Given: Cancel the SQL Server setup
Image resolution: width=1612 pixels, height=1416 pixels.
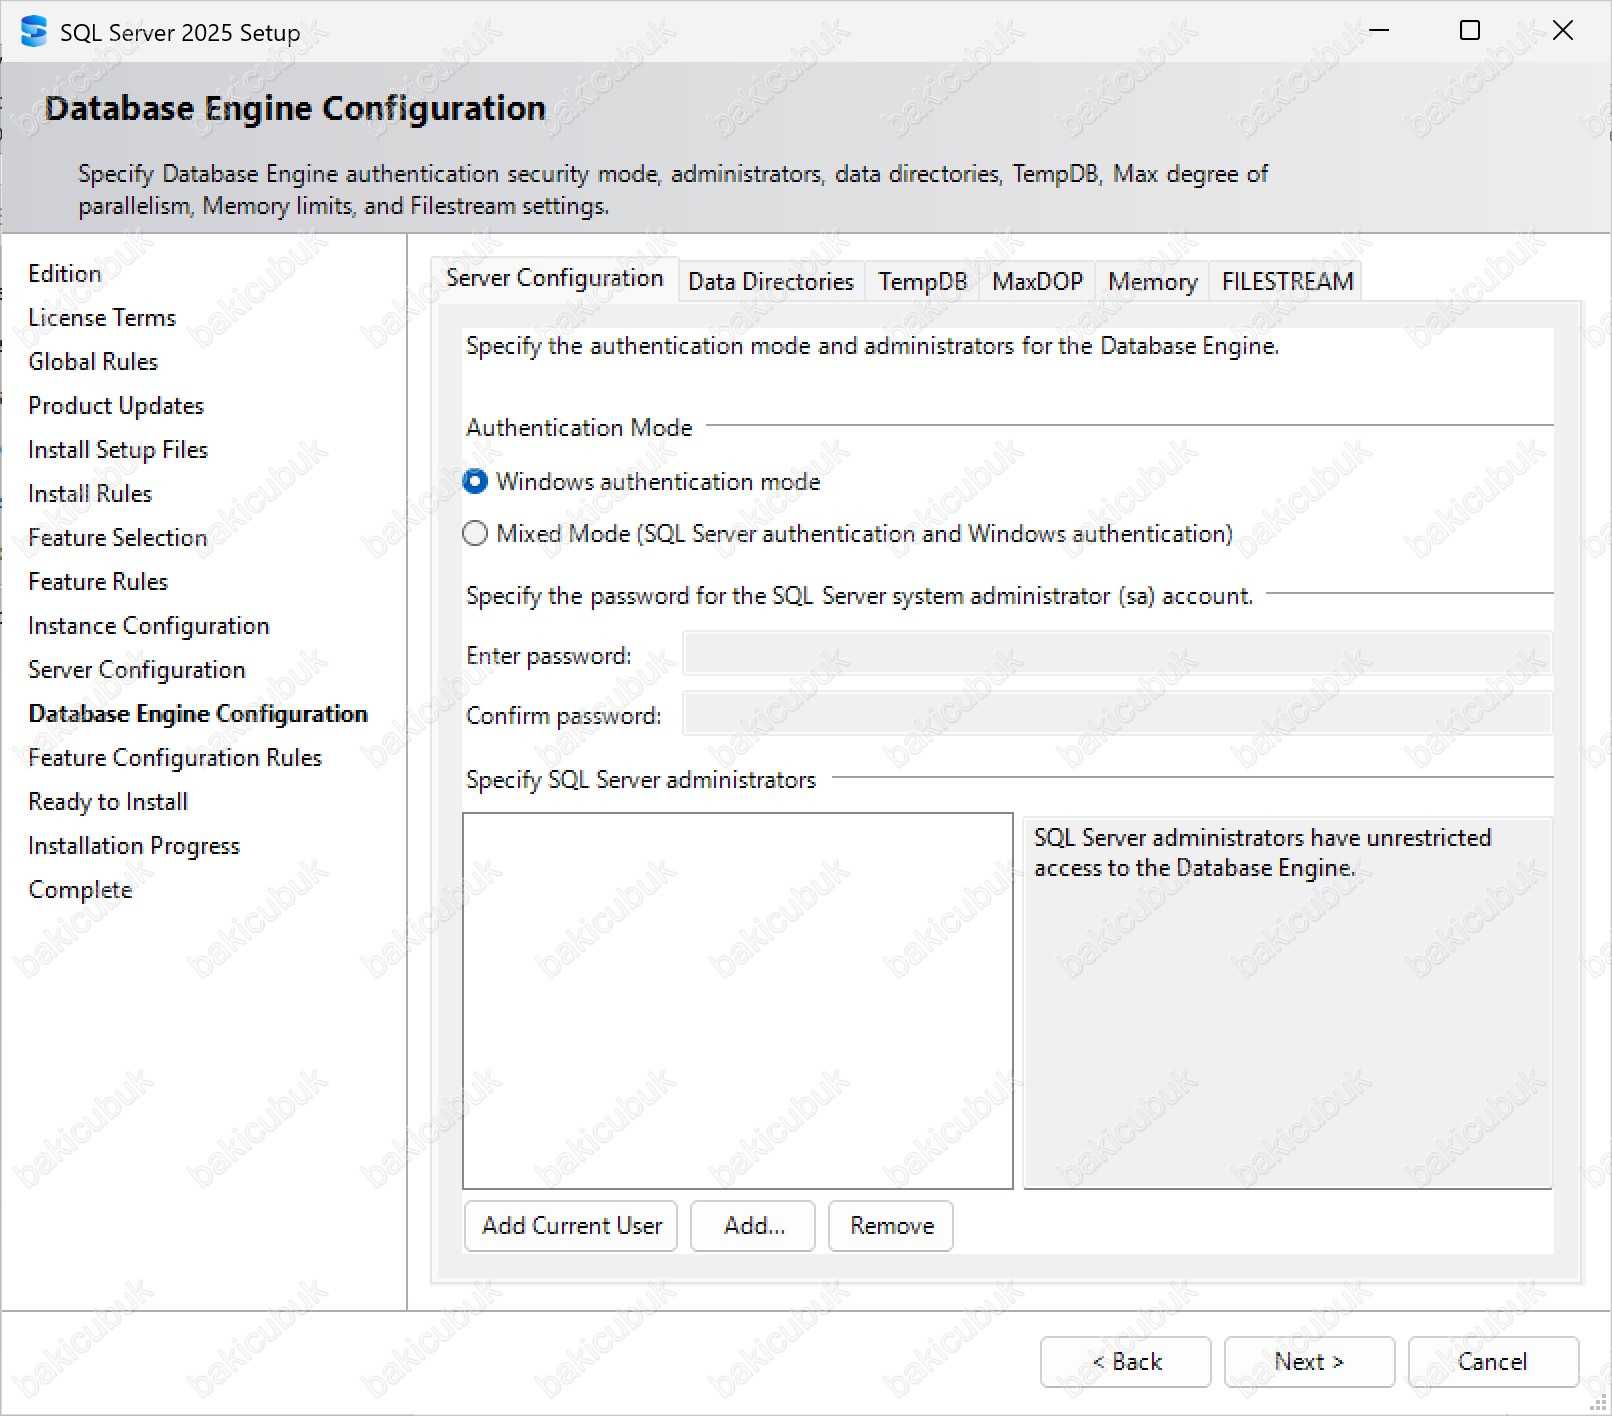Looking at the screenshot, I should coord(1492,1362).
